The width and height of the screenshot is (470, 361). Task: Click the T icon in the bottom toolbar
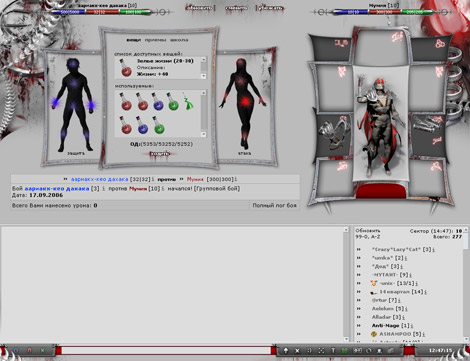pos(333,351)
